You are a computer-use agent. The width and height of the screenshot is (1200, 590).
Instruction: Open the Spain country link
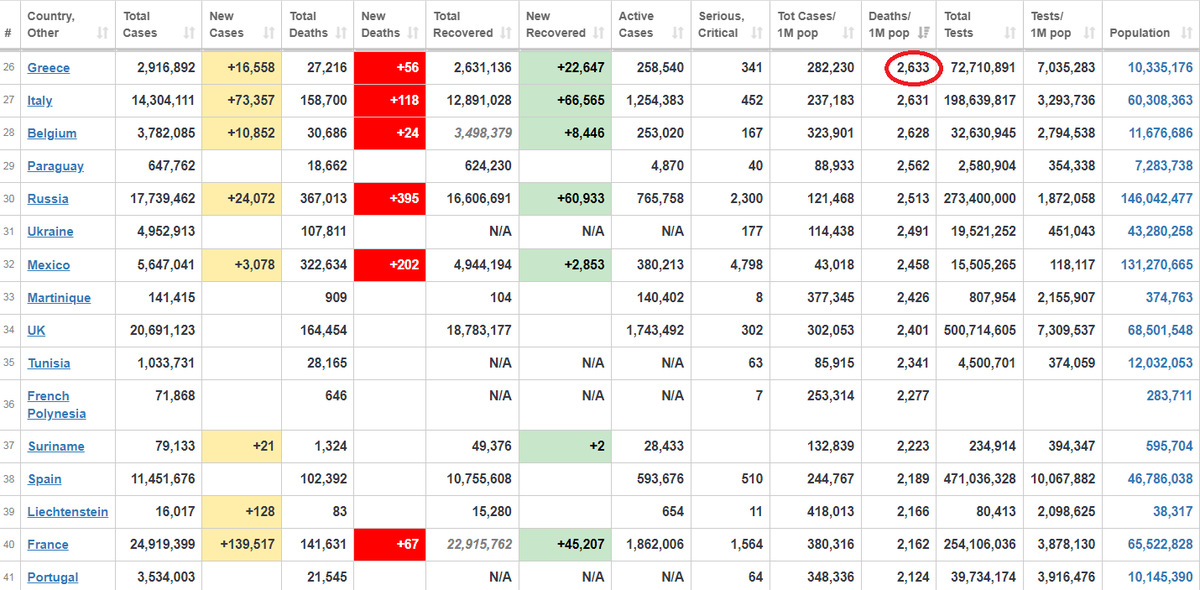(x=44, y=480)
